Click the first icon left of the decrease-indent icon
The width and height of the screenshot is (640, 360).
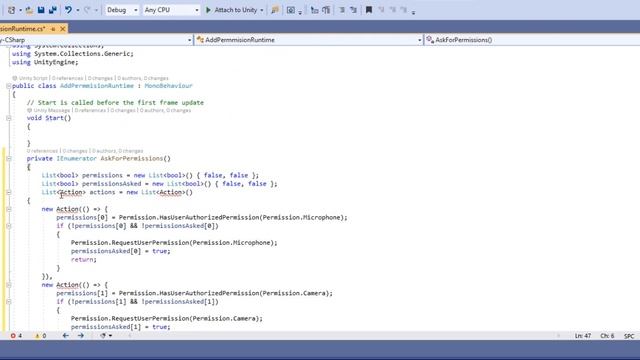tap(314, 10)
